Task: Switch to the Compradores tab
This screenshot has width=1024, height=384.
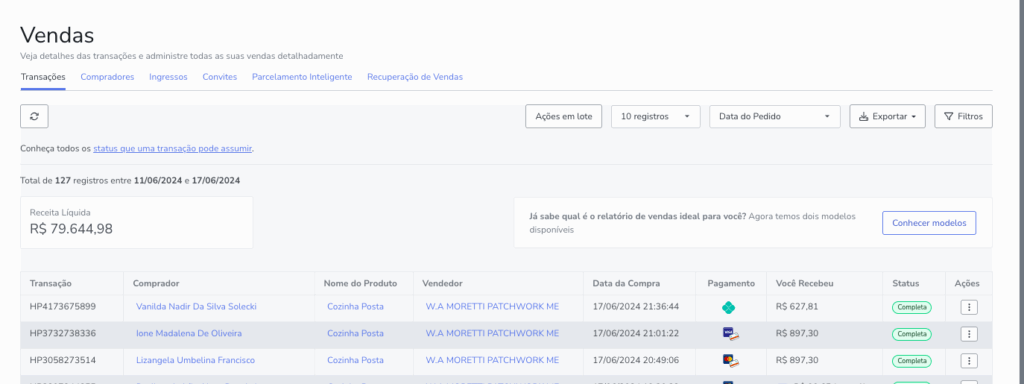Action: click(107, 77)
